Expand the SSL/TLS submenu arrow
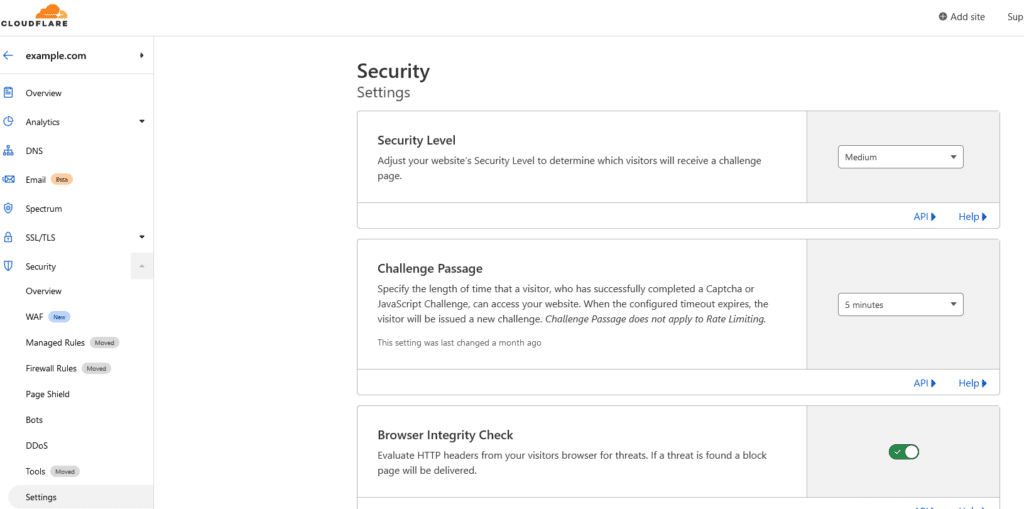 142,237
